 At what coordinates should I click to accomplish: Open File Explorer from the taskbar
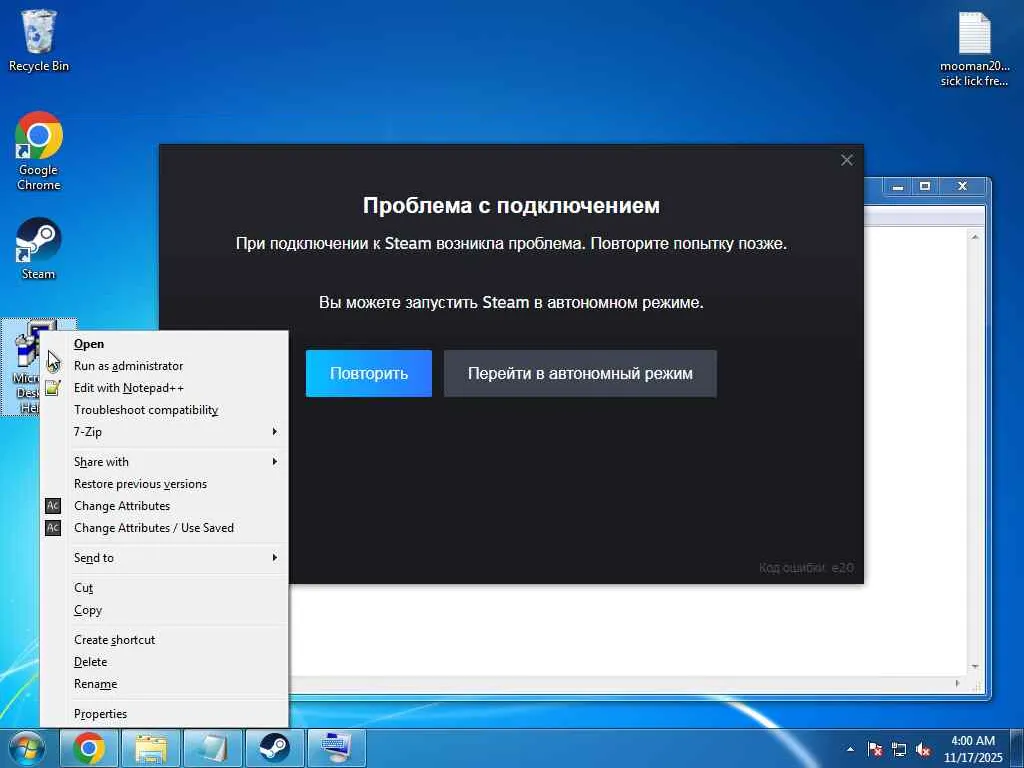coord(151,748)
